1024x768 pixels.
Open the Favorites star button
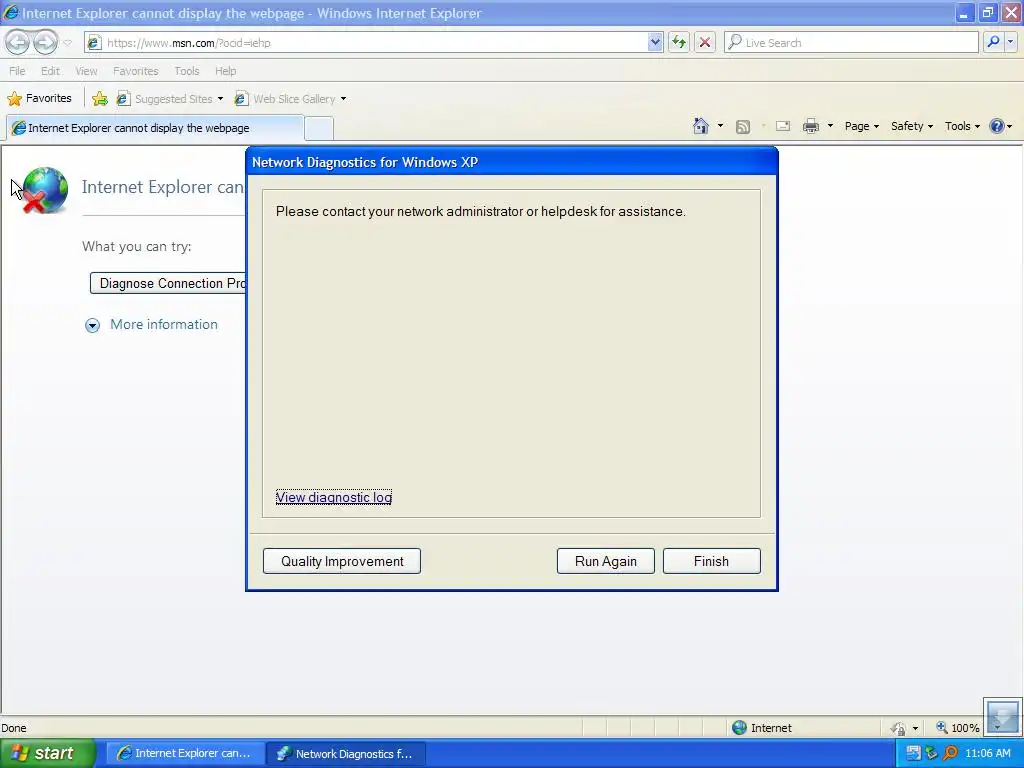point(39,99)
